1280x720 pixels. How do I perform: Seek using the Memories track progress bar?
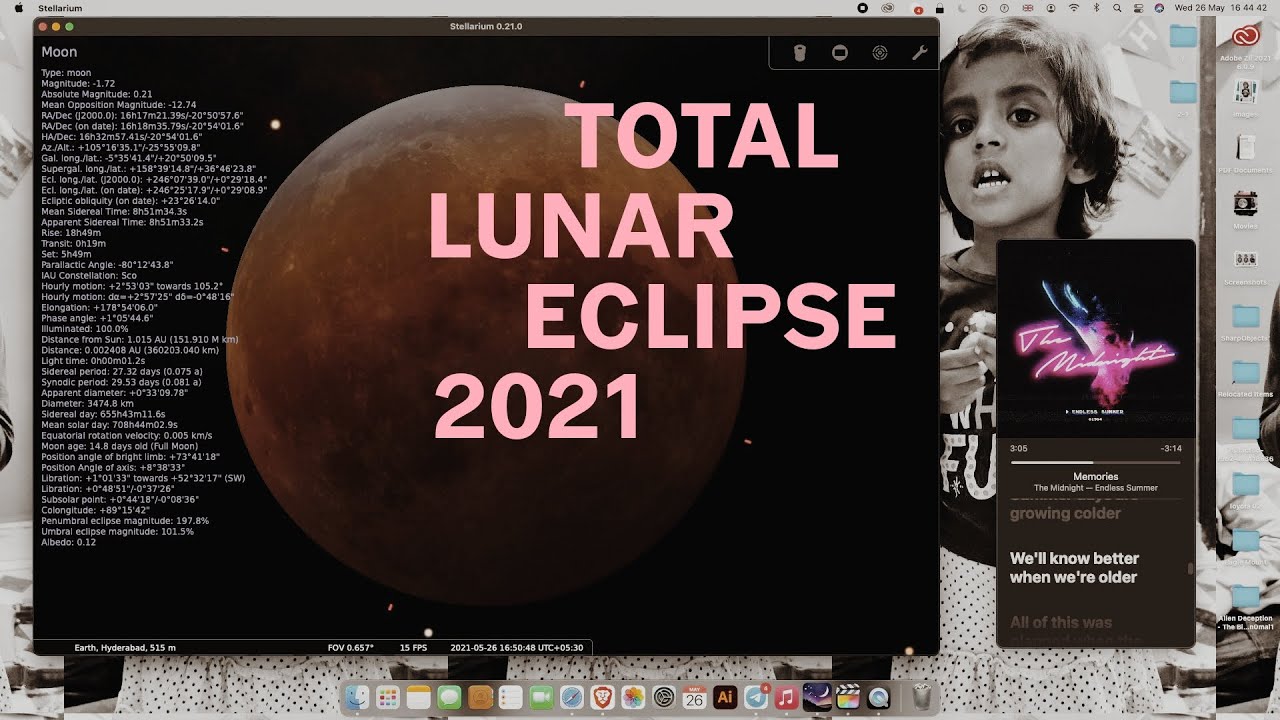click(1096, 462)
